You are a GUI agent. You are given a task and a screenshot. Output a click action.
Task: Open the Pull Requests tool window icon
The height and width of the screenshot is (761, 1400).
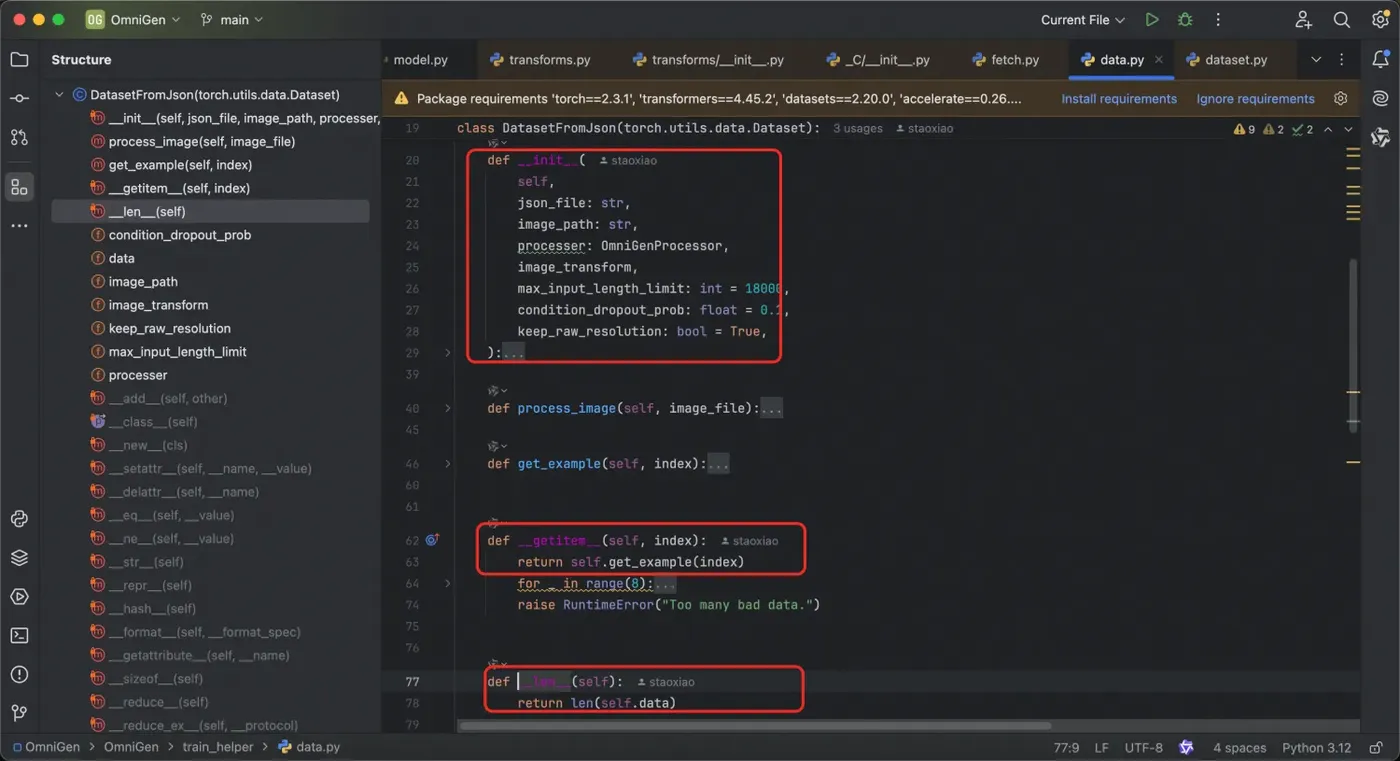point(19,137)
